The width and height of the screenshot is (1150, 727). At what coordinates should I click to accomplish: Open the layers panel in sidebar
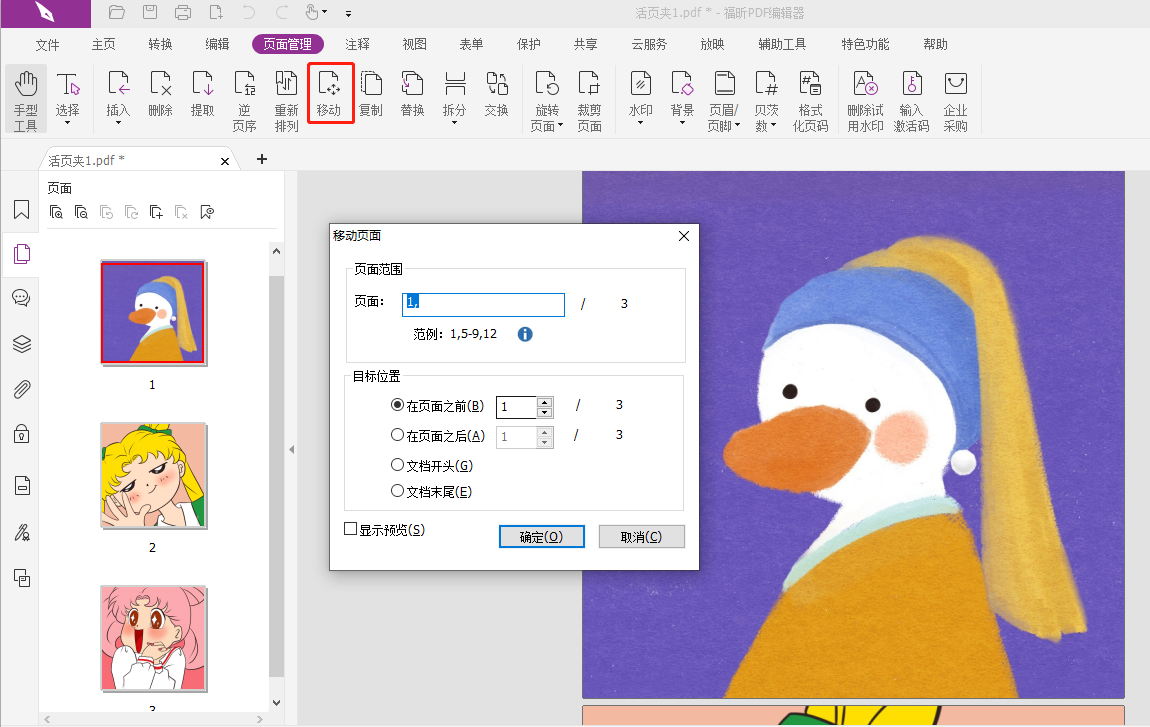click(x=22, y=343)
